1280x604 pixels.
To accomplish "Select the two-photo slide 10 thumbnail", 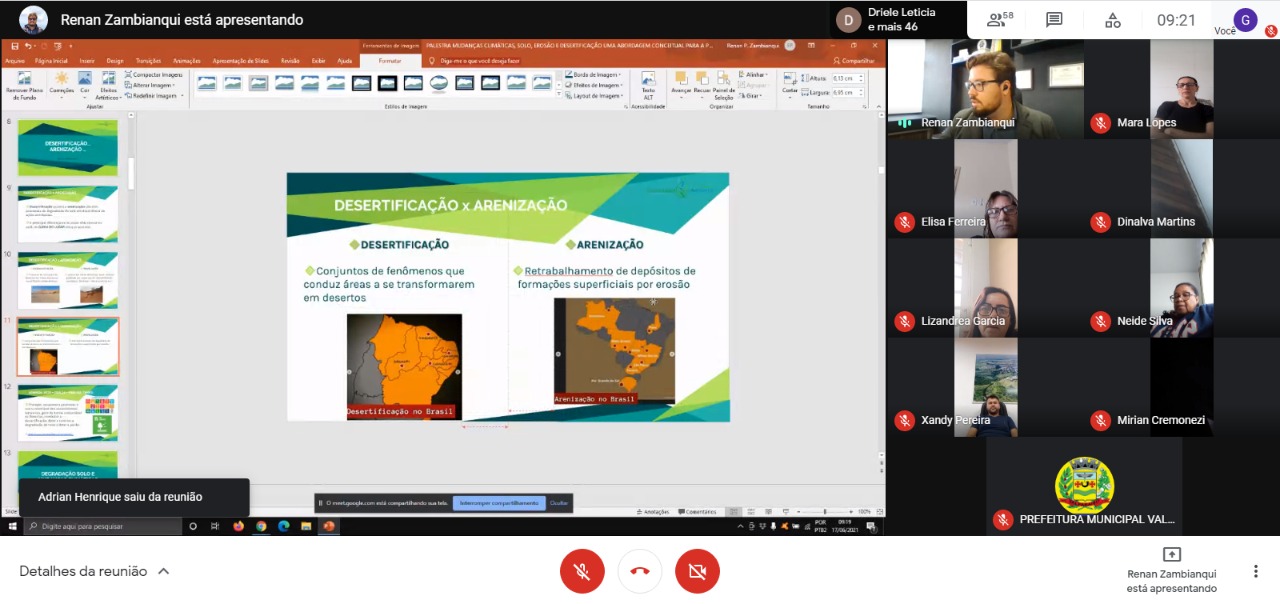I will click(x=67, y=280).
